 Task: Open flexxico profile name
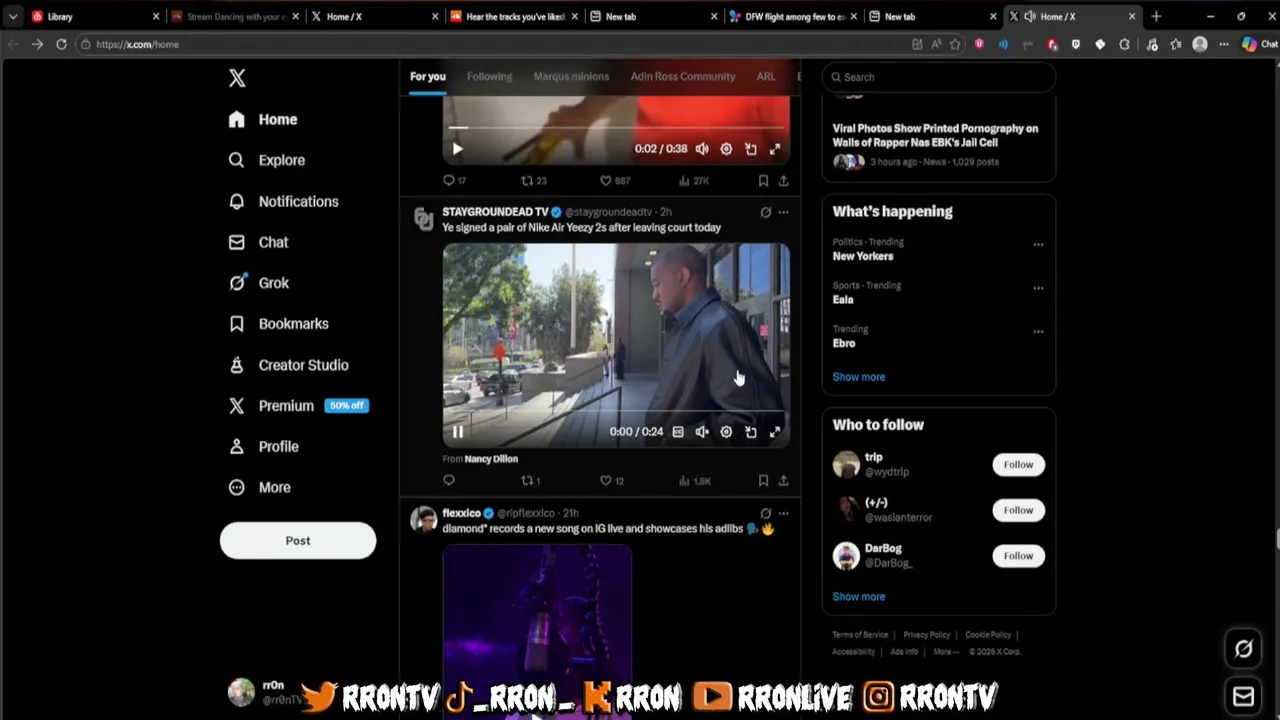(x=462, y=513)
